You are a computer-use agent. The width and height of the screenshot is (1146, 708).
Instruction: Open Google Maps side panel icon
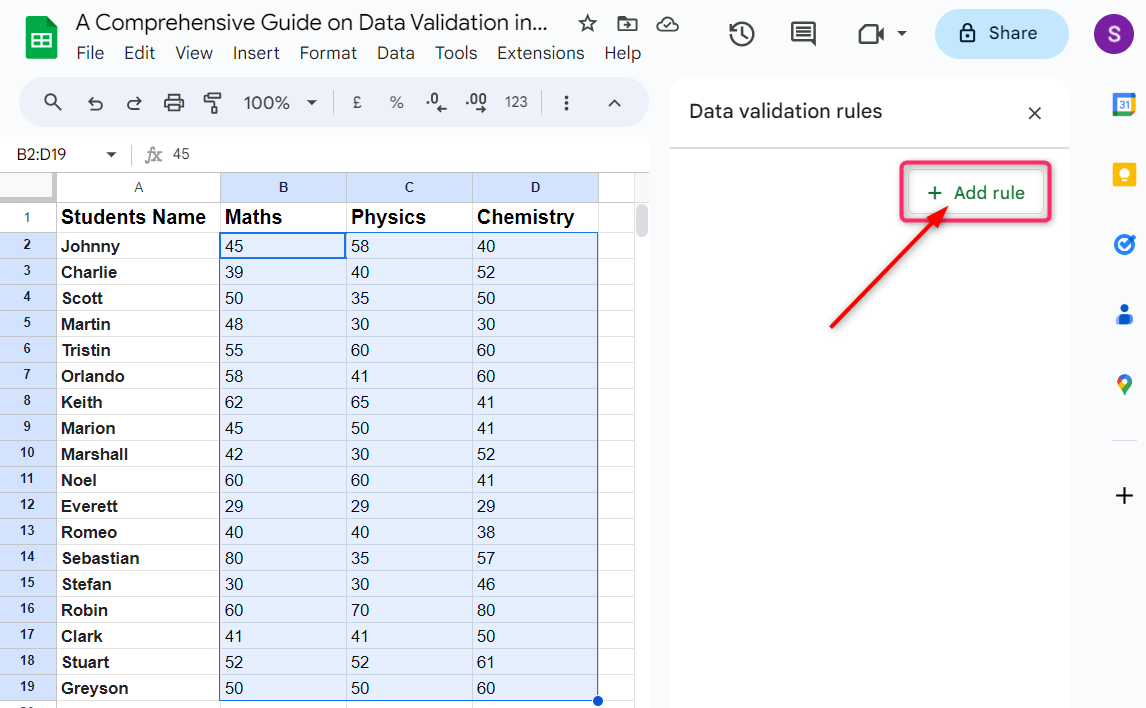click(x=1124, y=384)
